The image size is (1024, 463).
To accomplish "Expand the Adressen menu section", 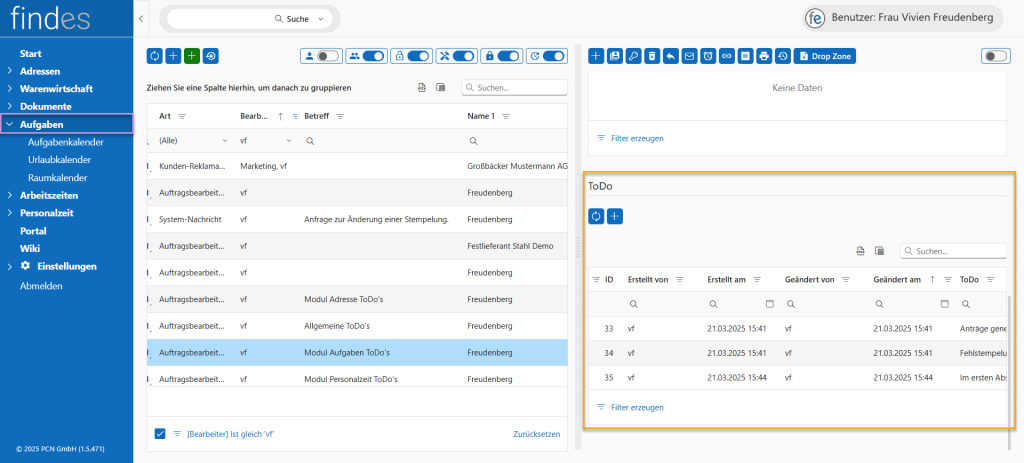I will [40, 71].
